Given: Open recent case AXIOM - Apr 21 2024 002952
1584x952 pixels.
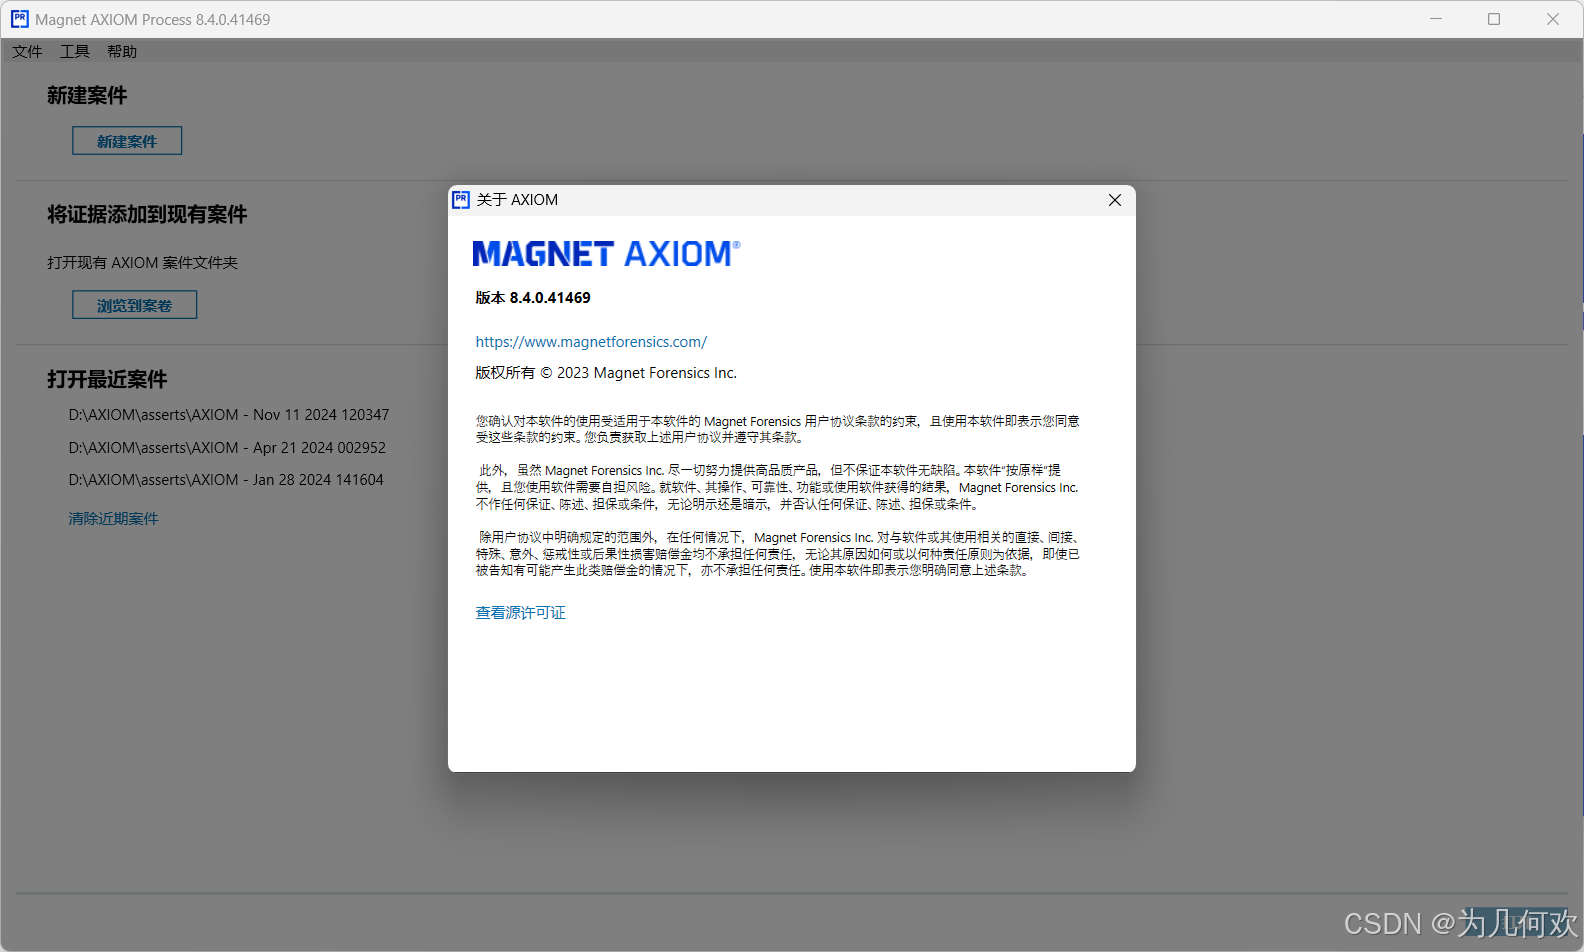Looking at the screenshot, I should (x=227, y=448).
